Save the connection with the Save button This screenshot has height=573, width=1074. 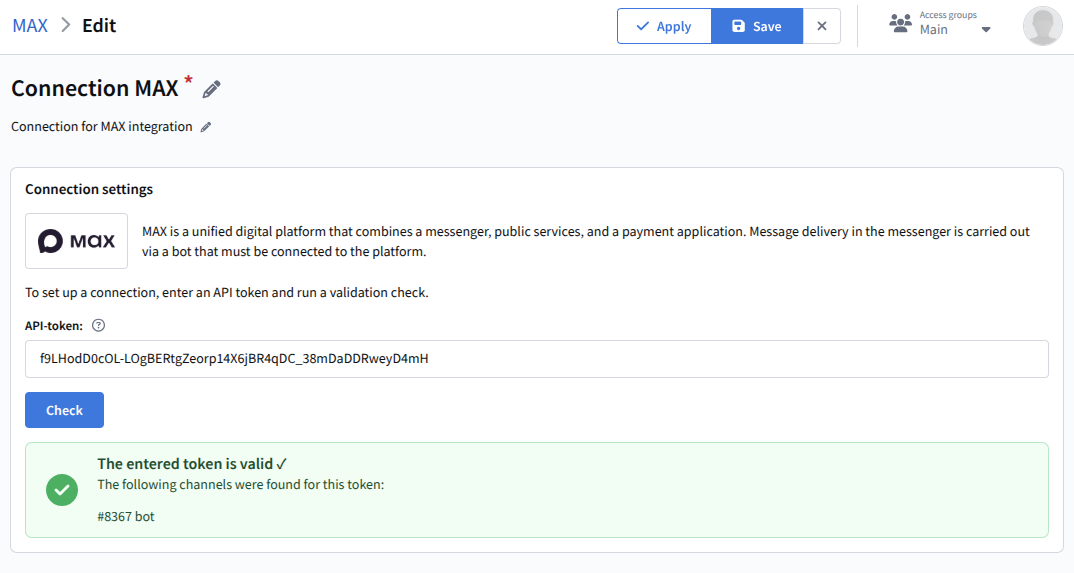coord(756,26)
